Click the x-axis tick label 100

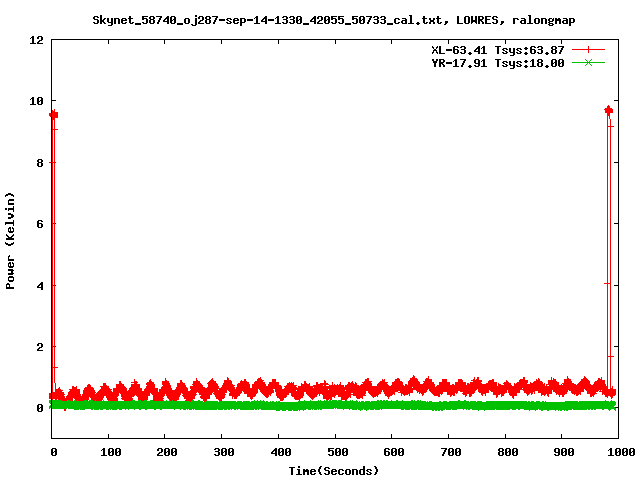[111, 452]
